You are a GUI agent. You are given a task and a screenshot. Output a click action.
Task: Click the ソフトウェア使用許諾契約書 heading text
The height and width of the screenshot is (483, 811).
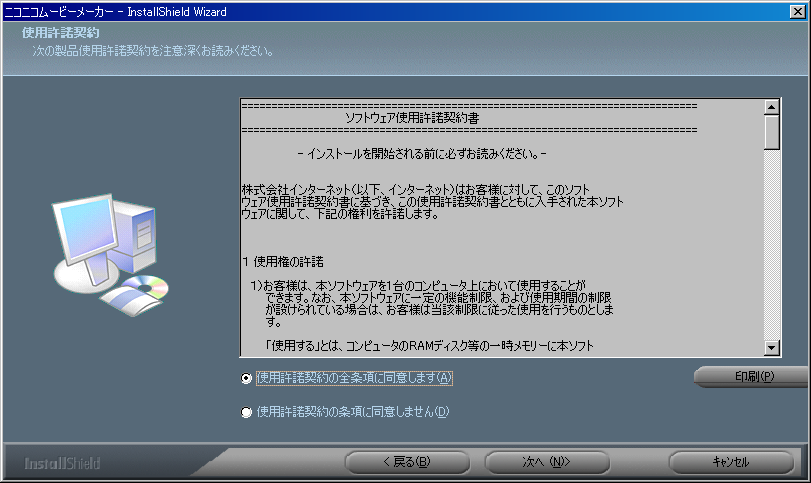pos(412,118)
